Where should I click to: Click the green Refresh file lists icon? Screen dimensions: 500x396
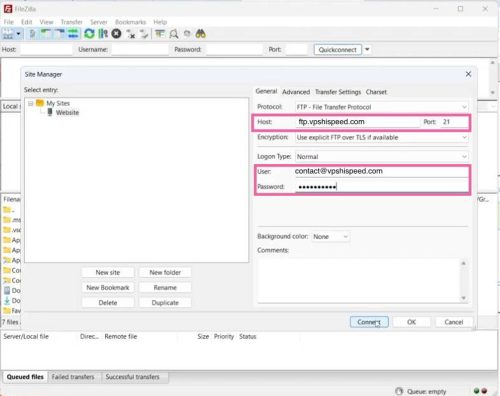click(89, 34)
